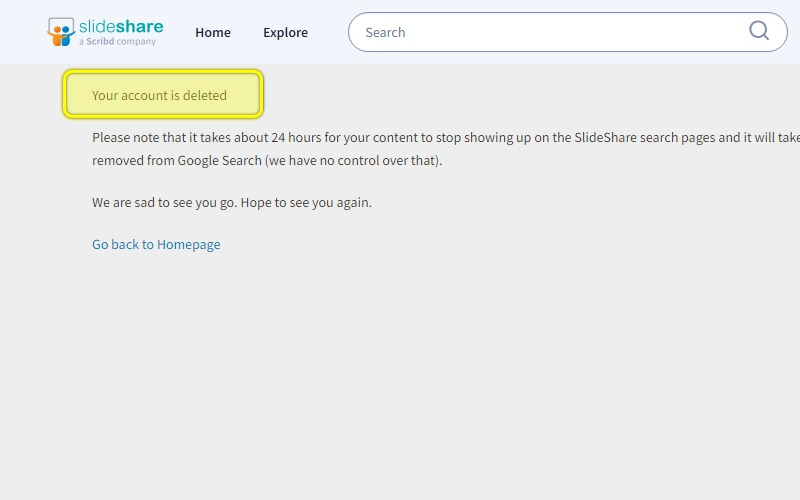Image resolution: width=800 pixels, height=500 pixels.
Task: Click the 'Please note that it takes about 24 hours' line
Action: tap(446, 137)
